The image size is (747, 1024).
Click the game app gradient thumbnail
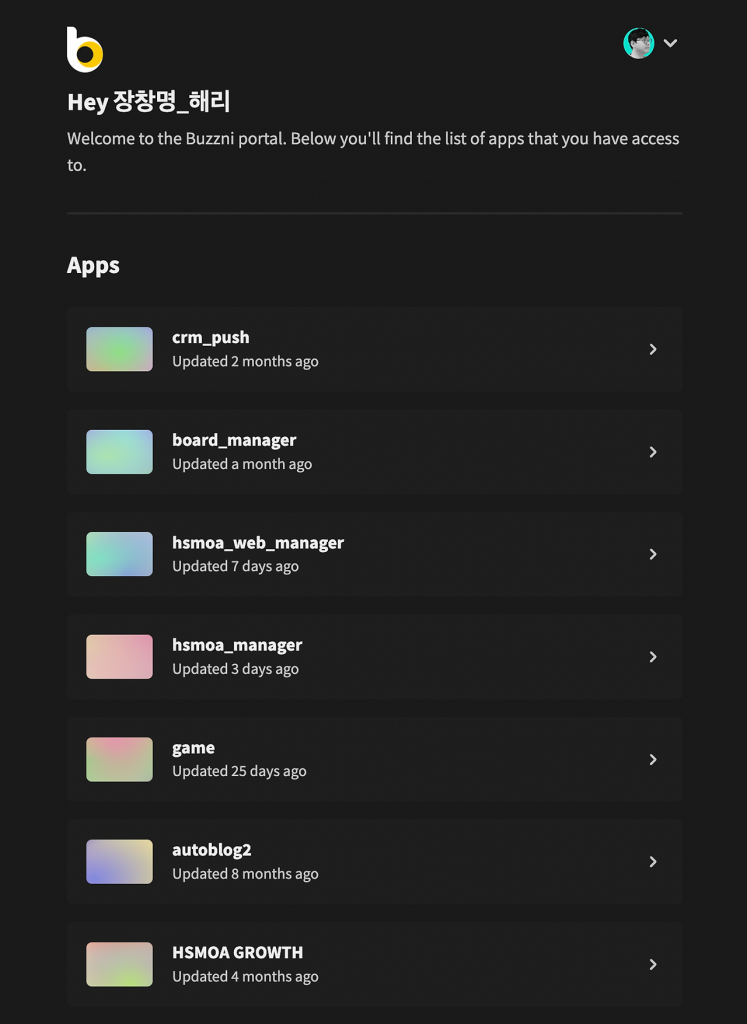coord(119,759)
